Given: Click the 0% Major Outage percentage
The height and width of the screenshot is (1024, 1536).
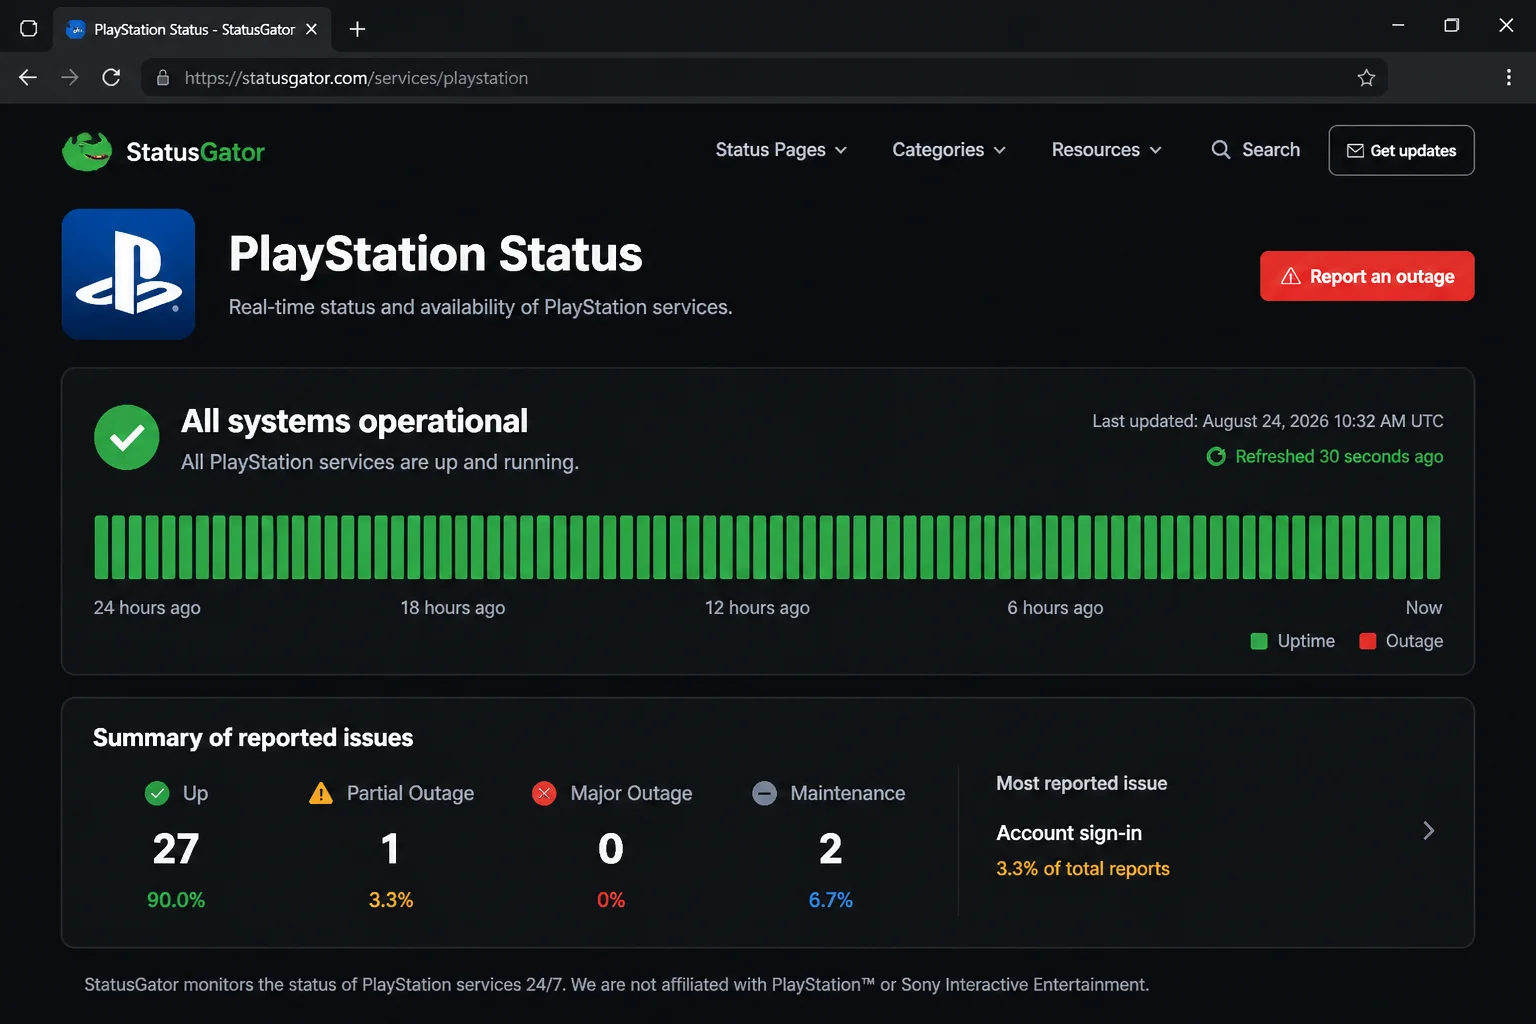Looking at the screenshot, I should (x=611, y=900).
